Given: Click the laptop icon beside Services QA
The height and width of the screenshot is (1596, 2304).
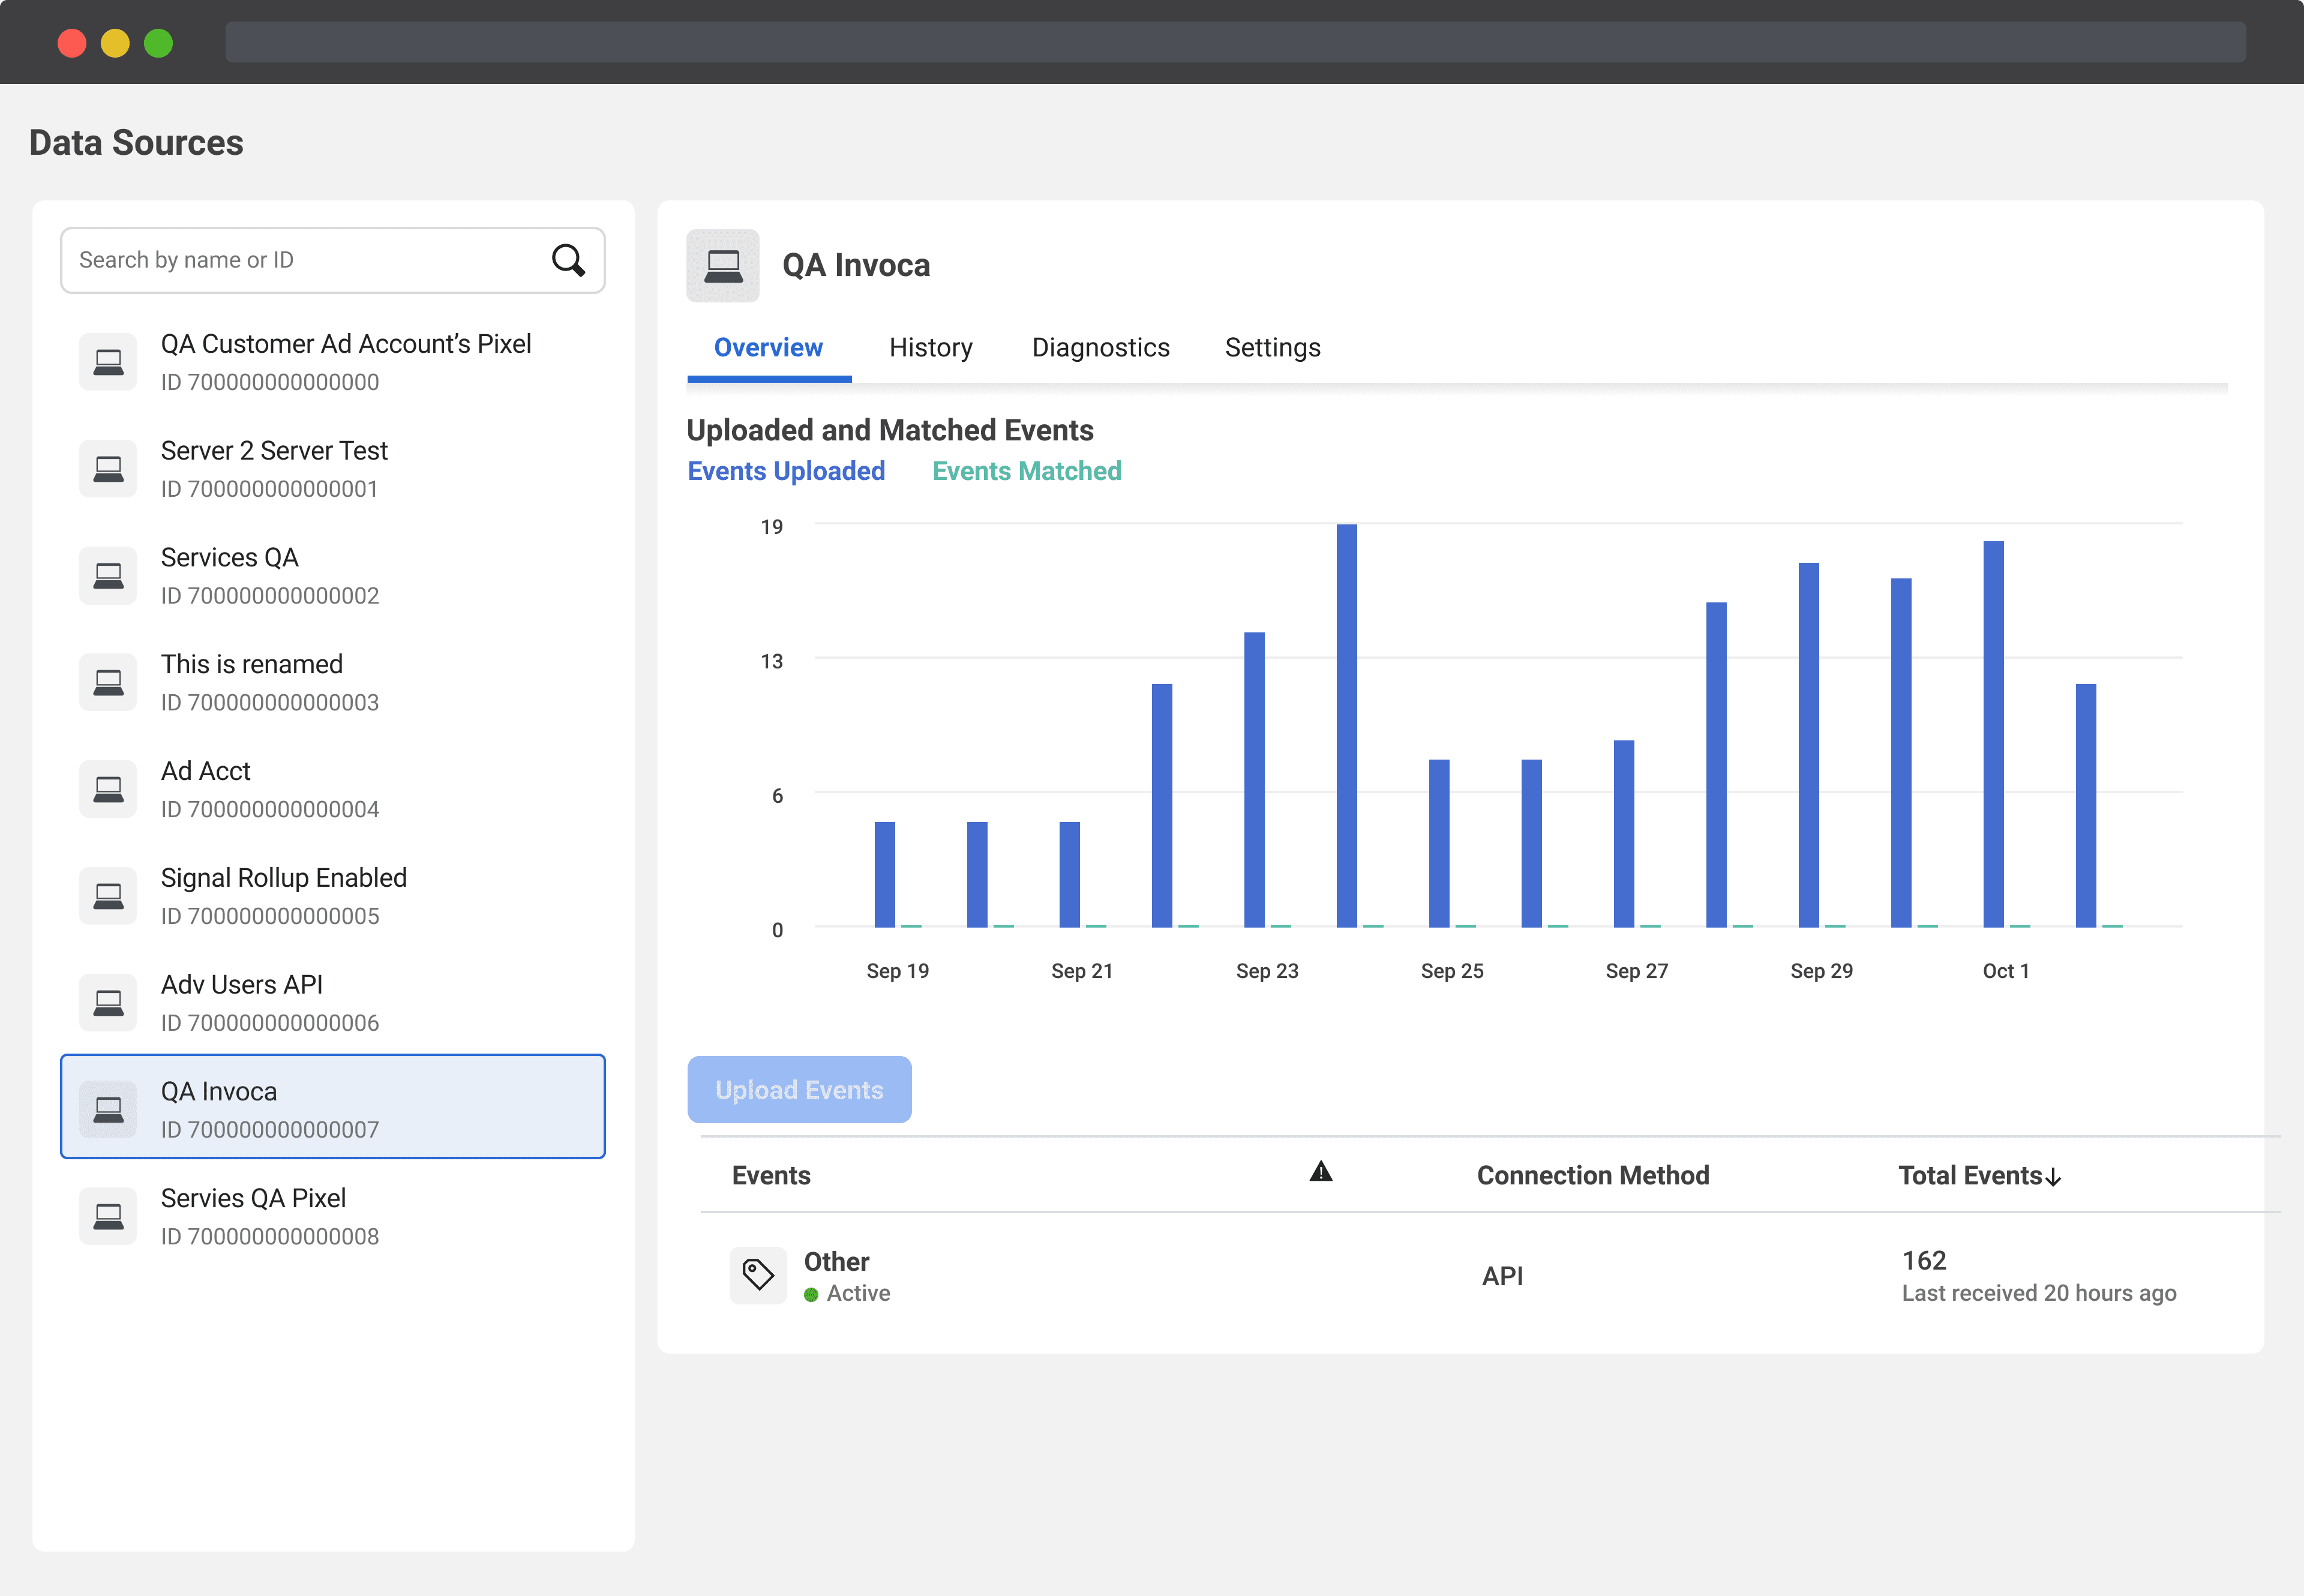Looking at the screenshot, I should (x=108, y=575).
